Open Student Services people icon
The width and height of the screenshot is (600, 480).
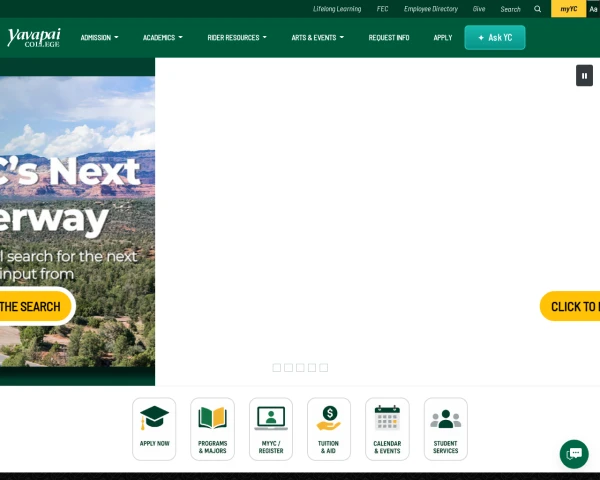[x=445, y=429]
